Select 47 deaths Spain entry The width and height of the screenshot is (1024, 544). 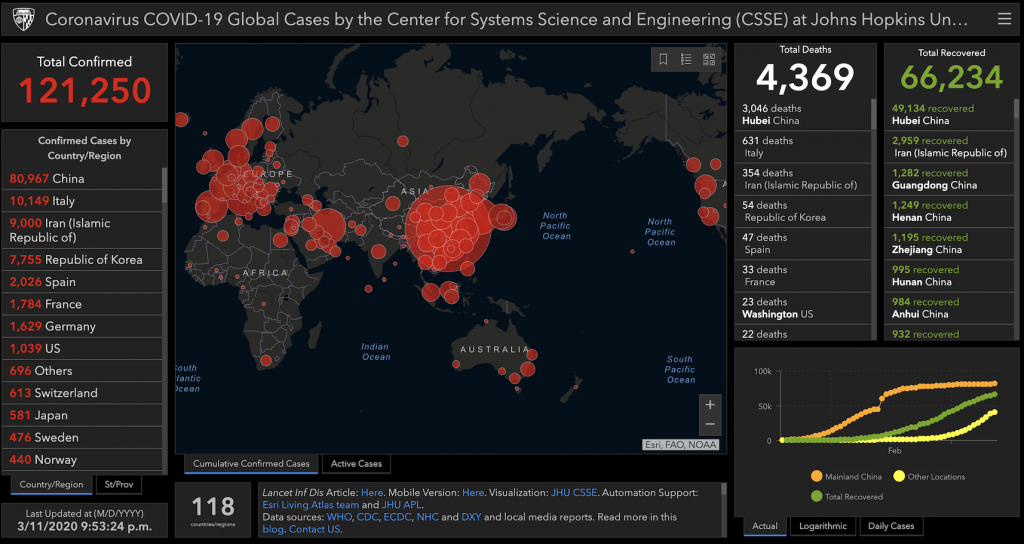point(803,243)
